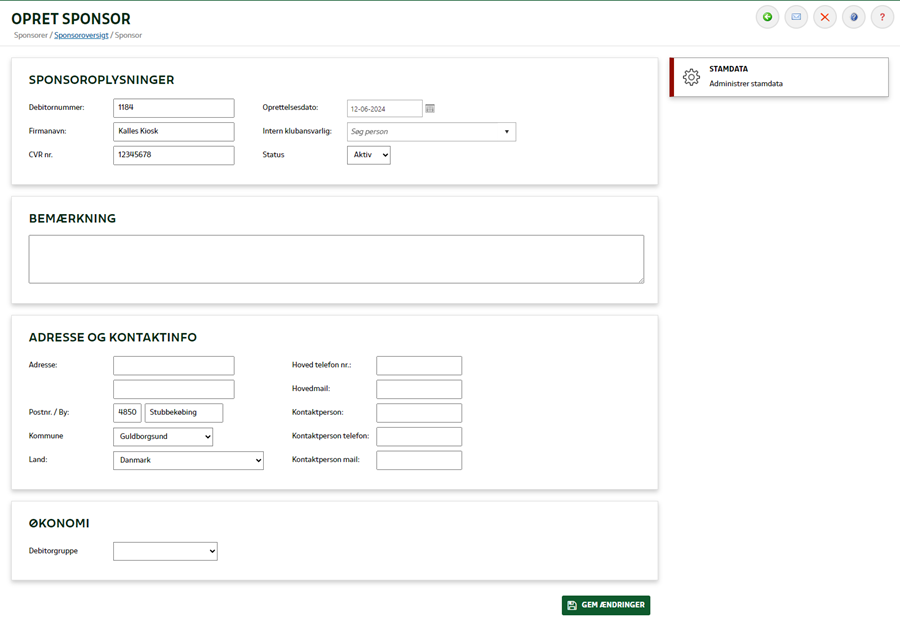Click the Oprettelsesdato date field
Viewport: 900px width, 626px height.
tap(385, 108)
